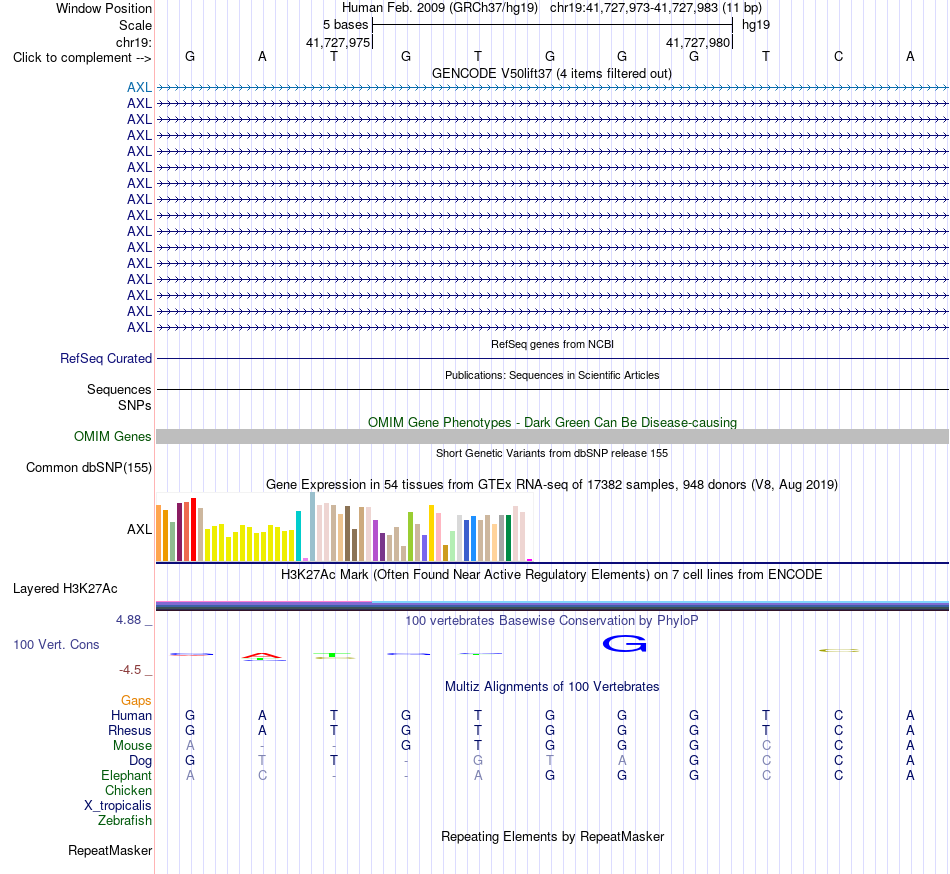Click 'Short Genetic Variants from dbSNP release 155' title
Viewport: 950px width, 874px height.
coord(552,453)
